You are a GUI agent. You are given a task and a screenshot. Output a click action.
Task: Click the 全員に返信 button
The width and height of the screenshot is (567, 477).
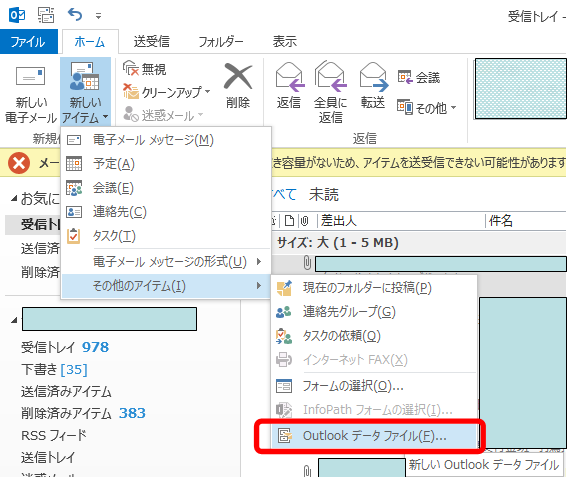click(330, 93)
